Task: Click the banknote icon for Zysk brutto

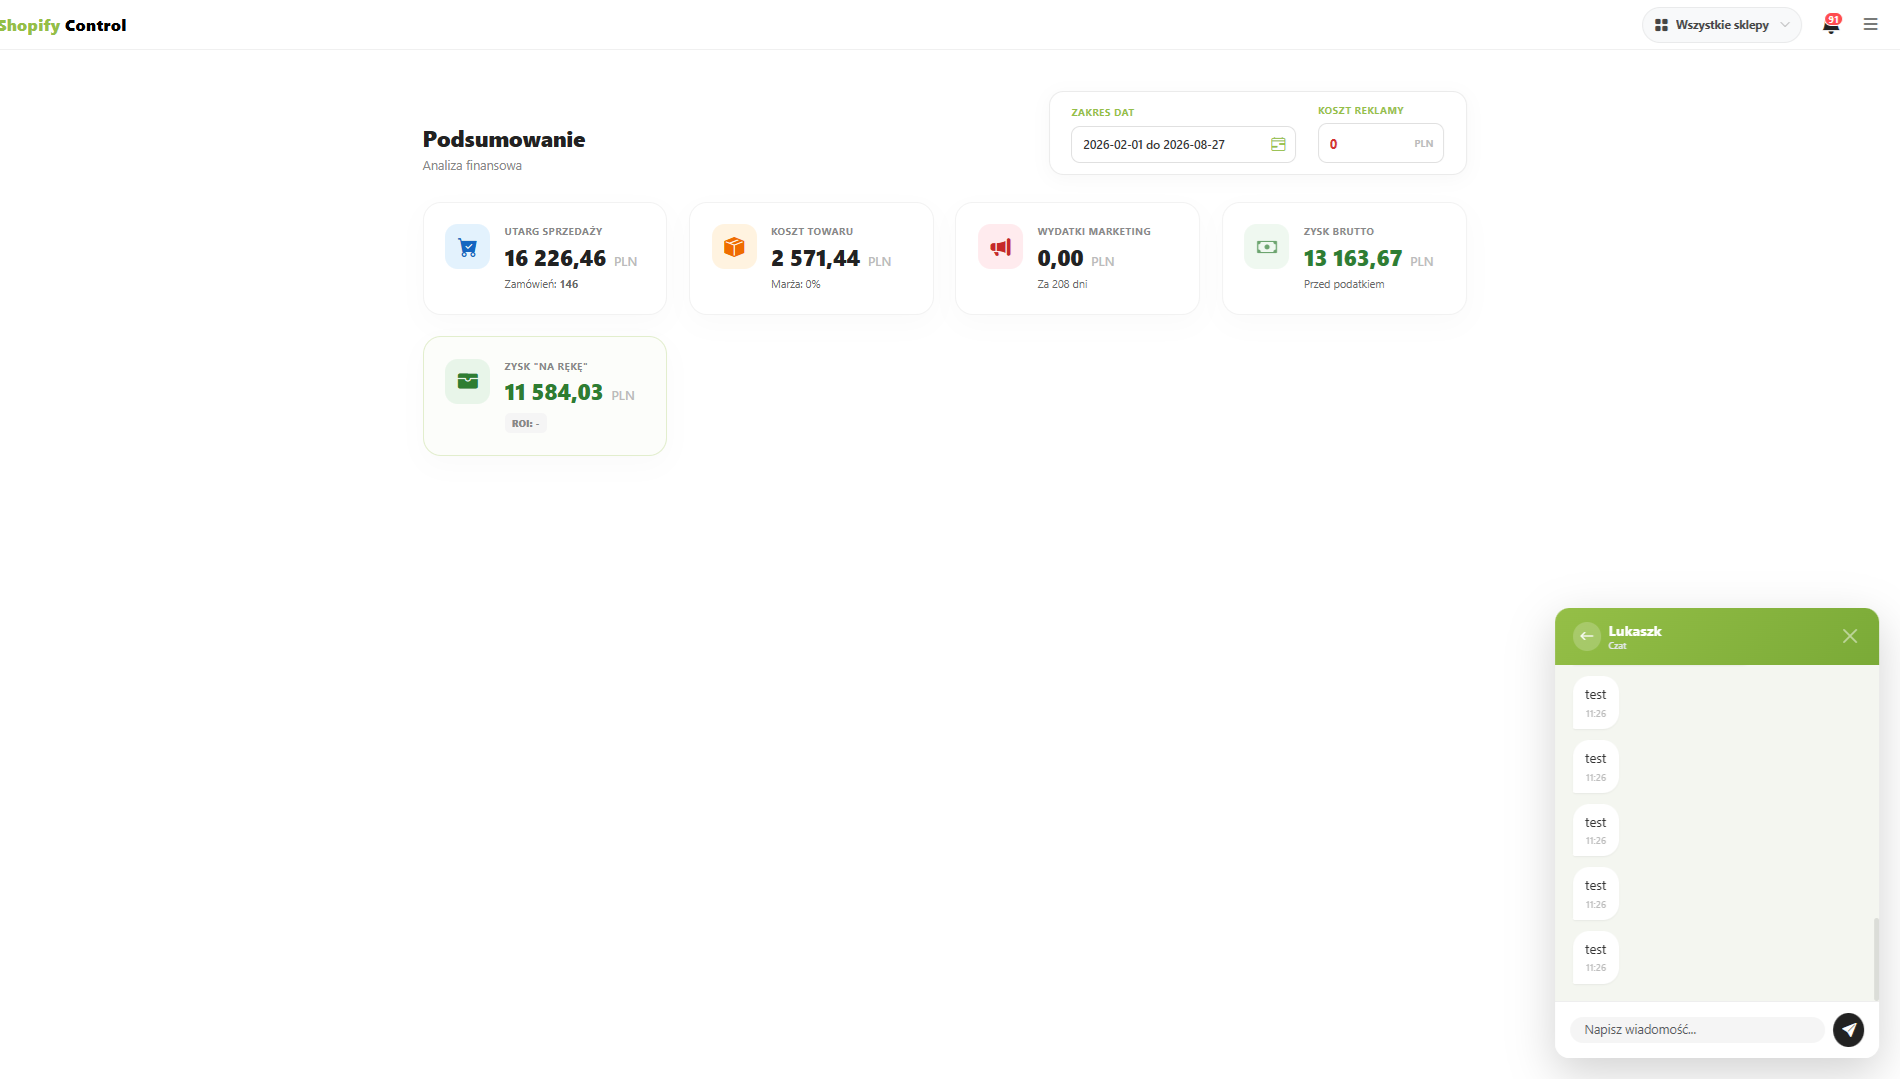Action: (x=1267, y=247)
